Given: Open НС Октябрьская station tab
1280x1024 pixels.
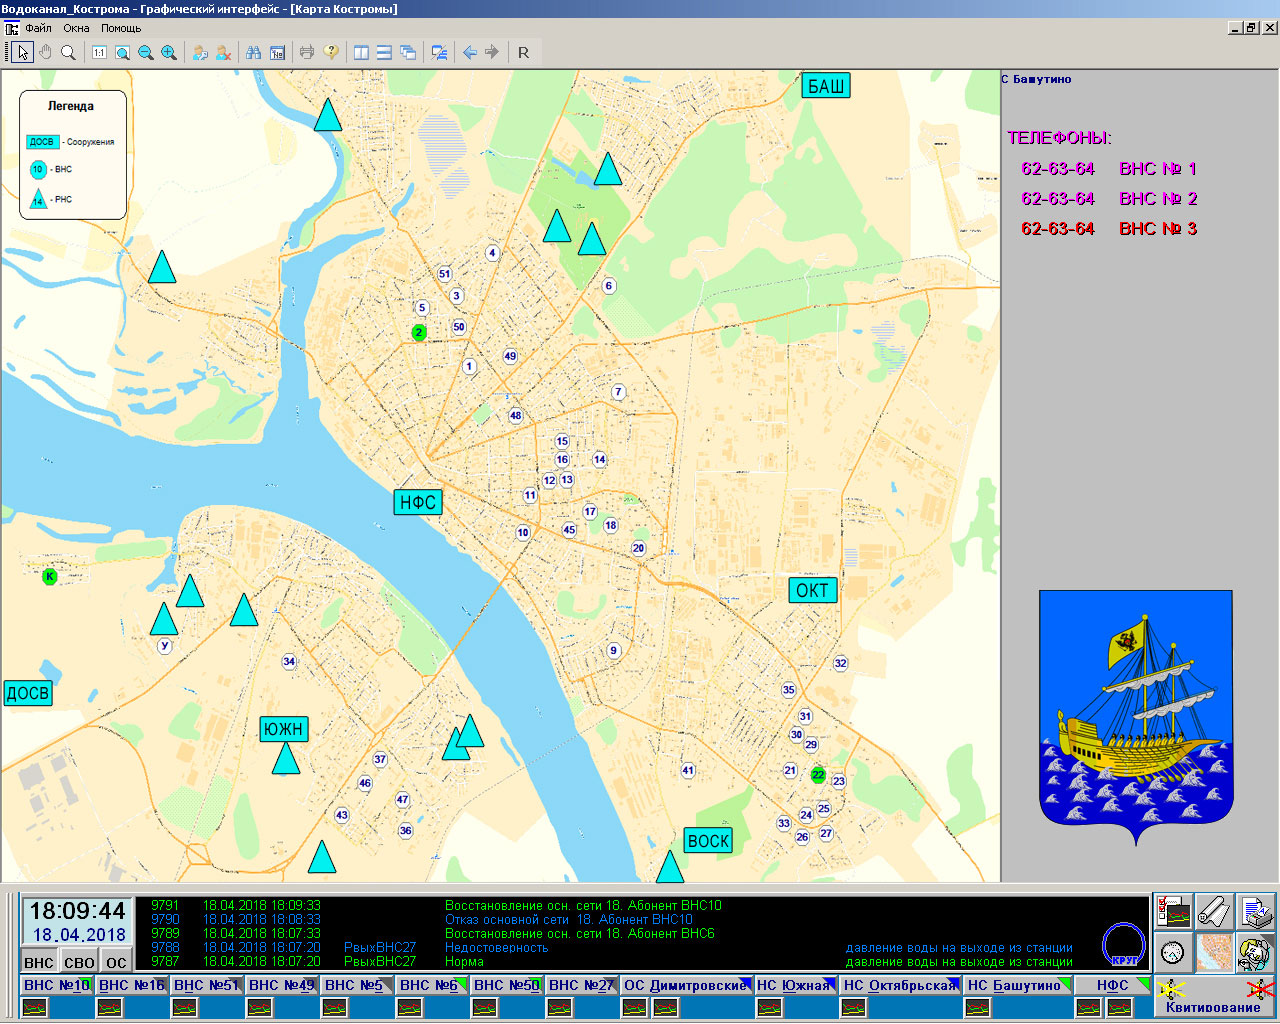Looking at the screenshot, I should 901,985.
